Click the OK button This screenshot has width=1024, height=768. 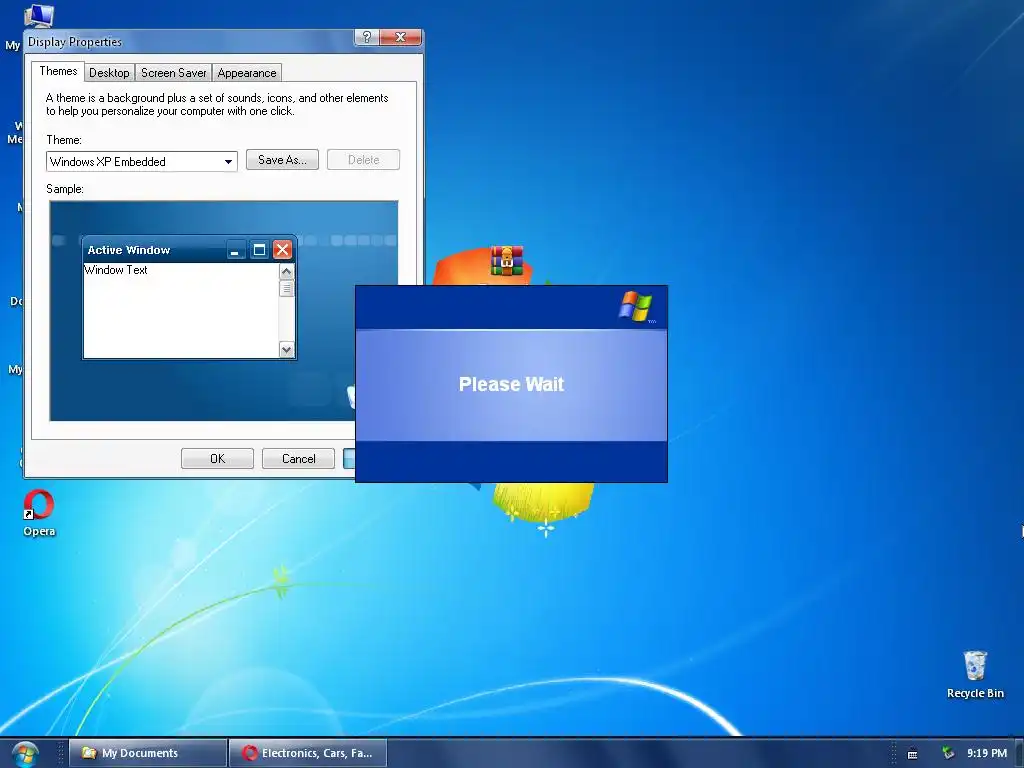[217, 458]
